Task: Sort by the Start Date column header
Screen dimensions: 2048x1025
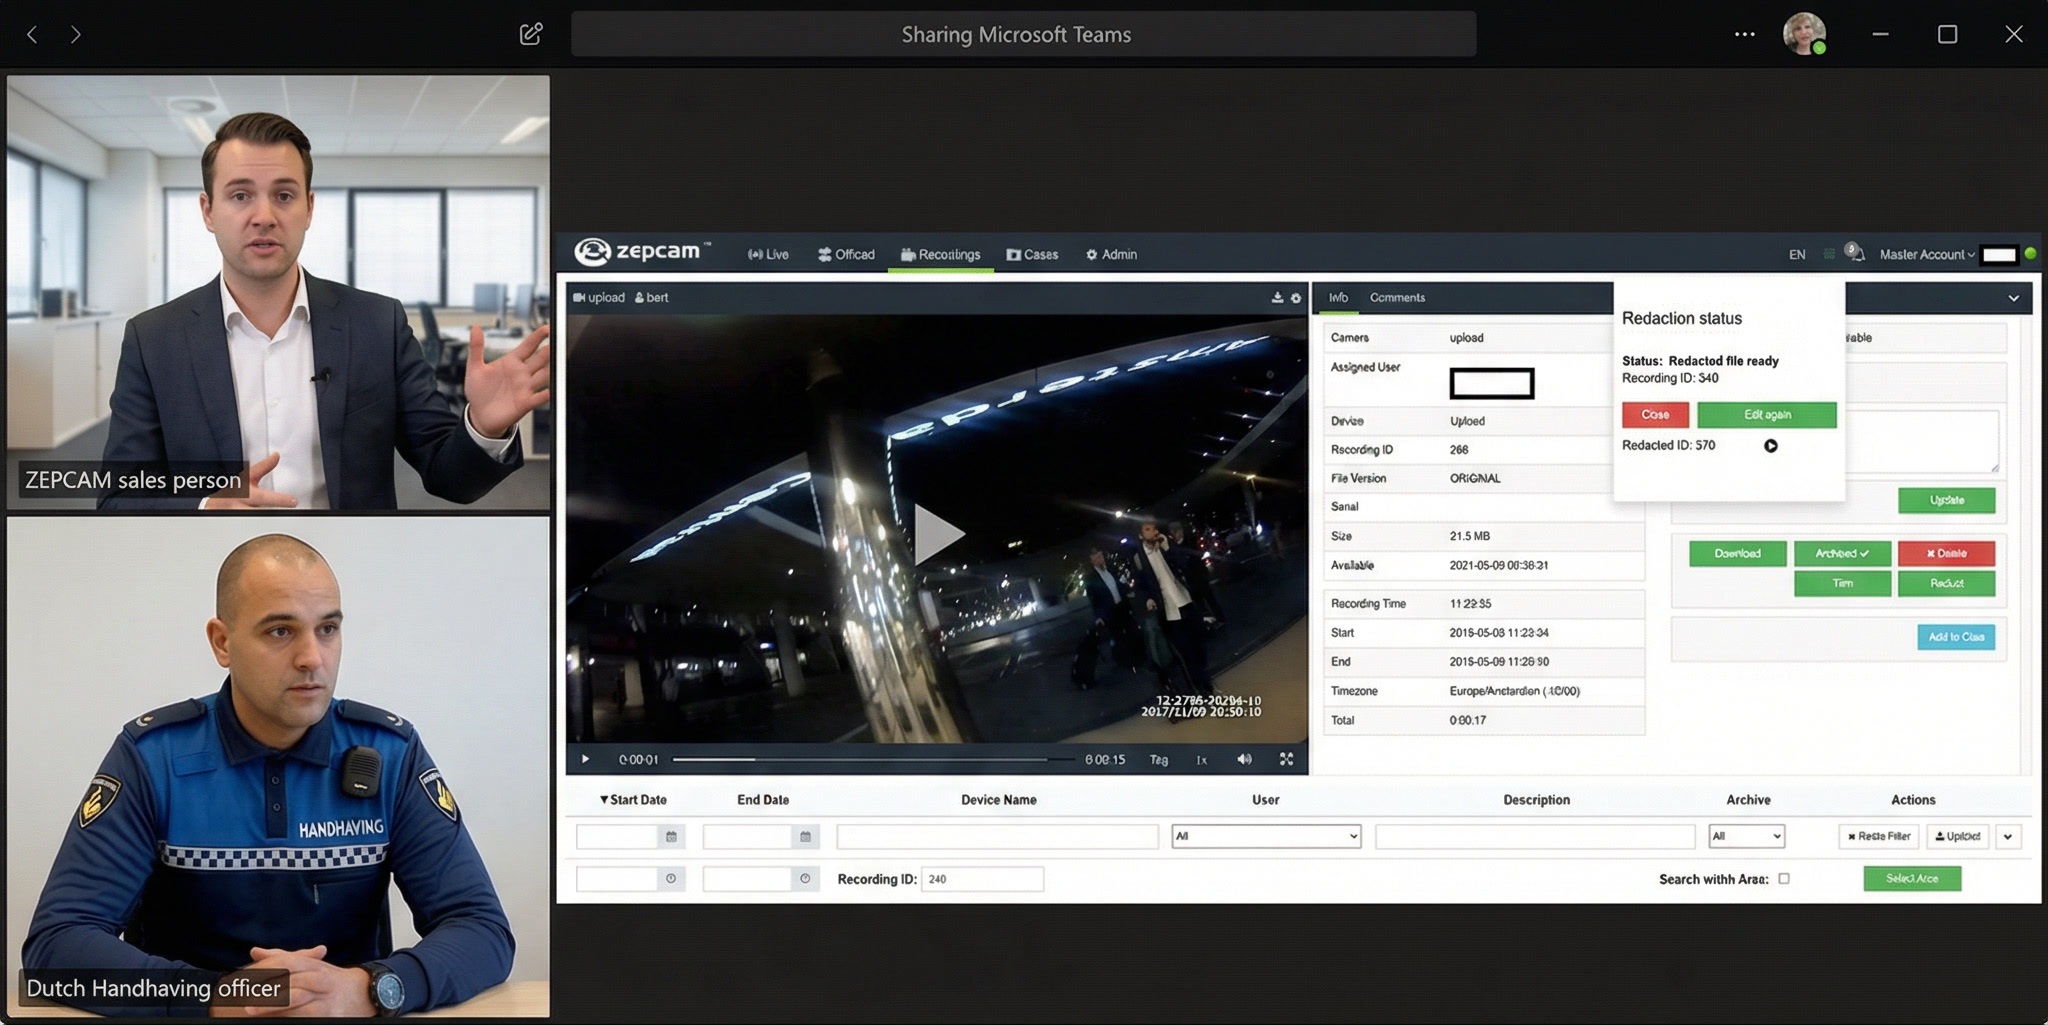Action: pyautogui.click(x=633, y=800)
